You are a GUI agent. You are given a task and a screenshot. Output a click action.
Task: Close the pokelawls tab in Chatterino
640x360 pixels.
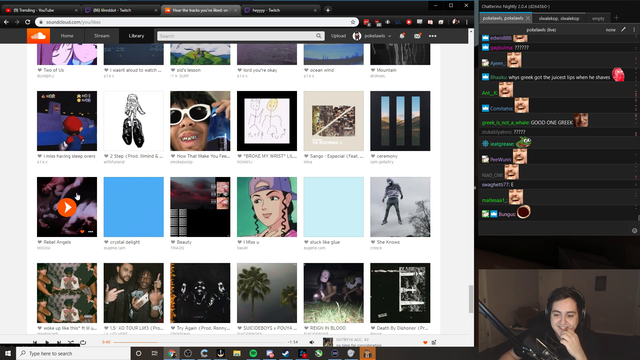(x=527, y=18)
